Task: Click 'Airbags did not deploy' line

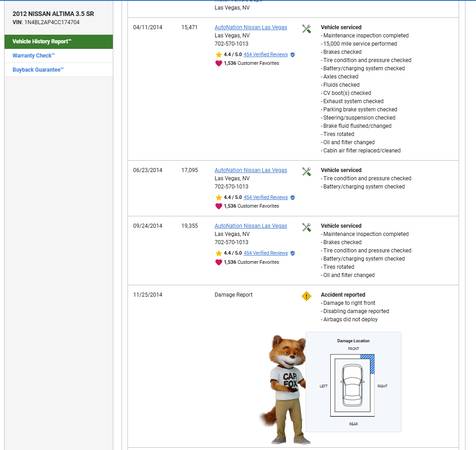Action: click(x=349, y=319)
